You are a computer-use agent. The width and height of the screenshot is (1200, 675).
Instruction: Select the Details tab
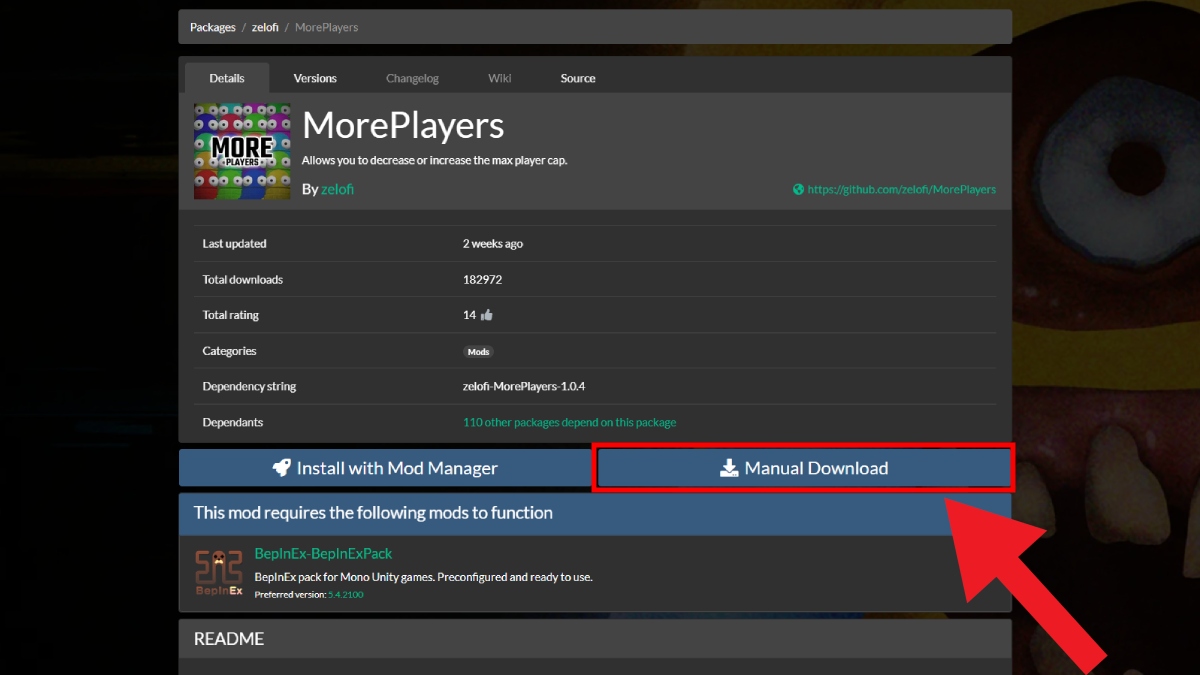[227, 77]
